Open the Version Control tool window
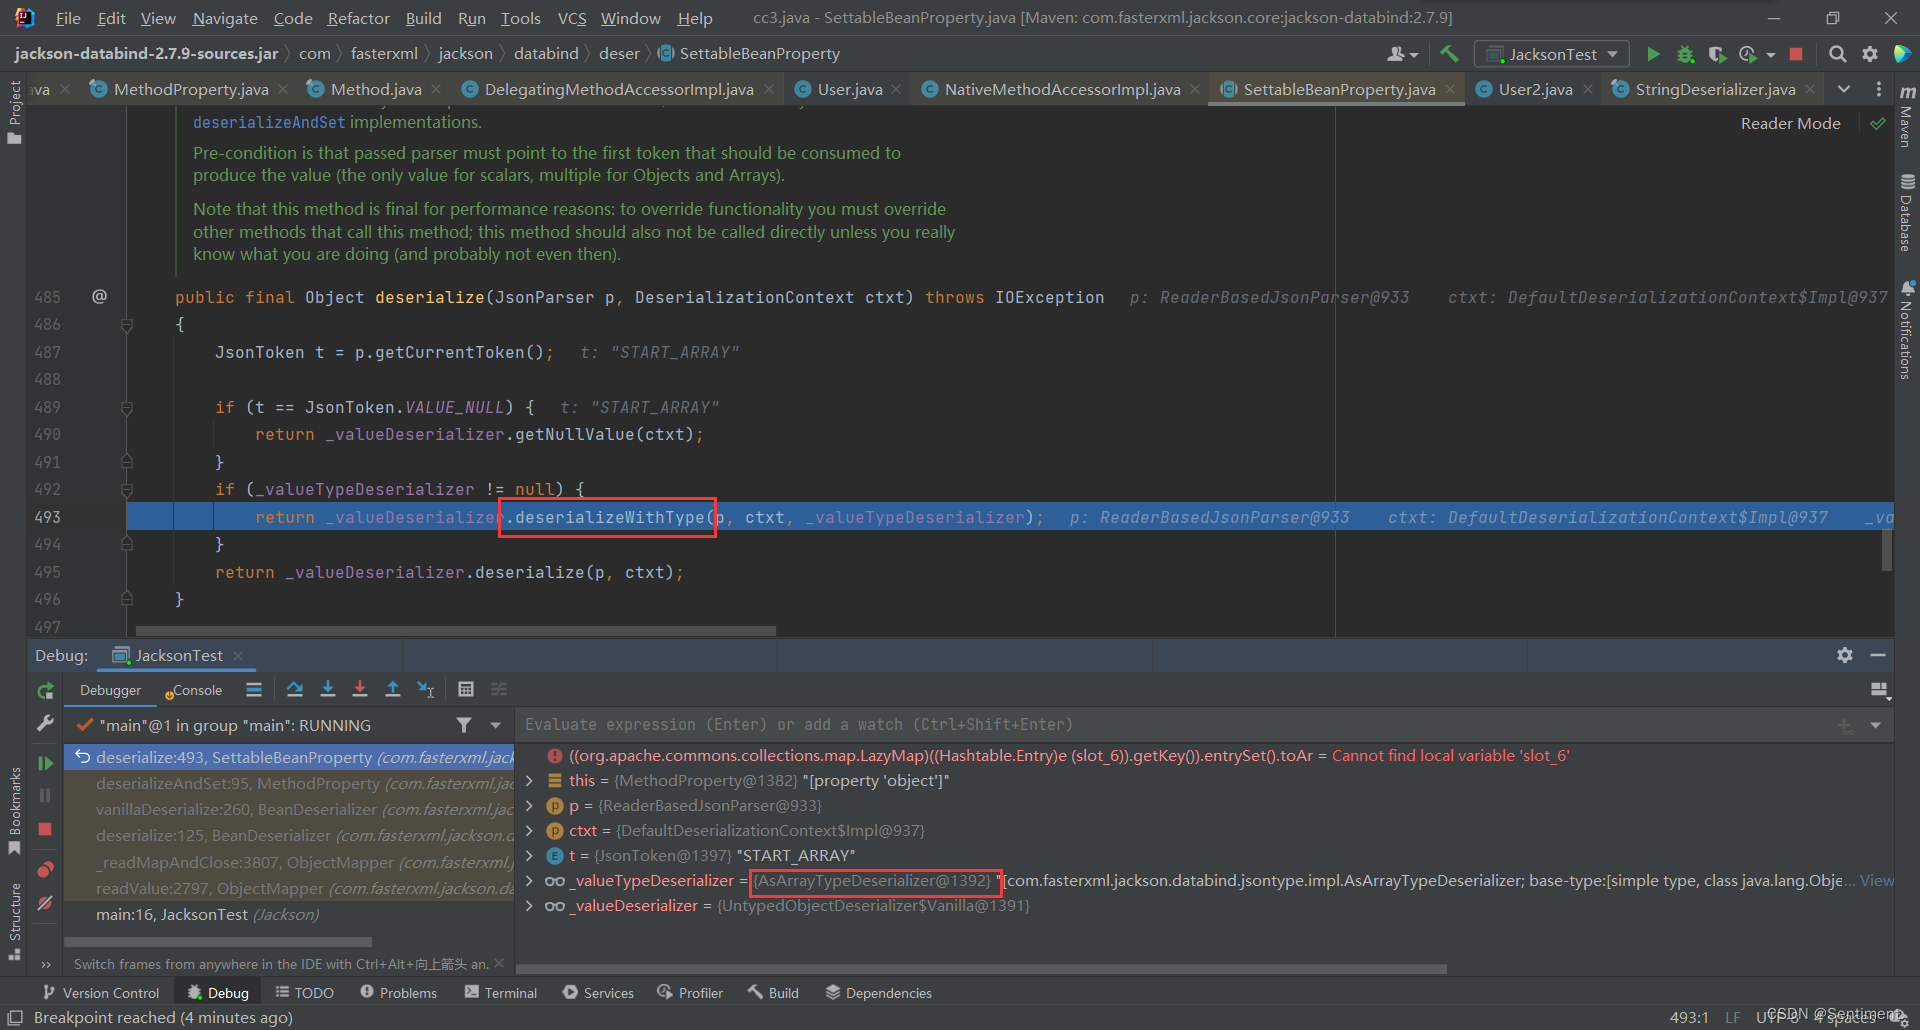The width and height of the screenshot is (1920, 1030). point(101,993)
